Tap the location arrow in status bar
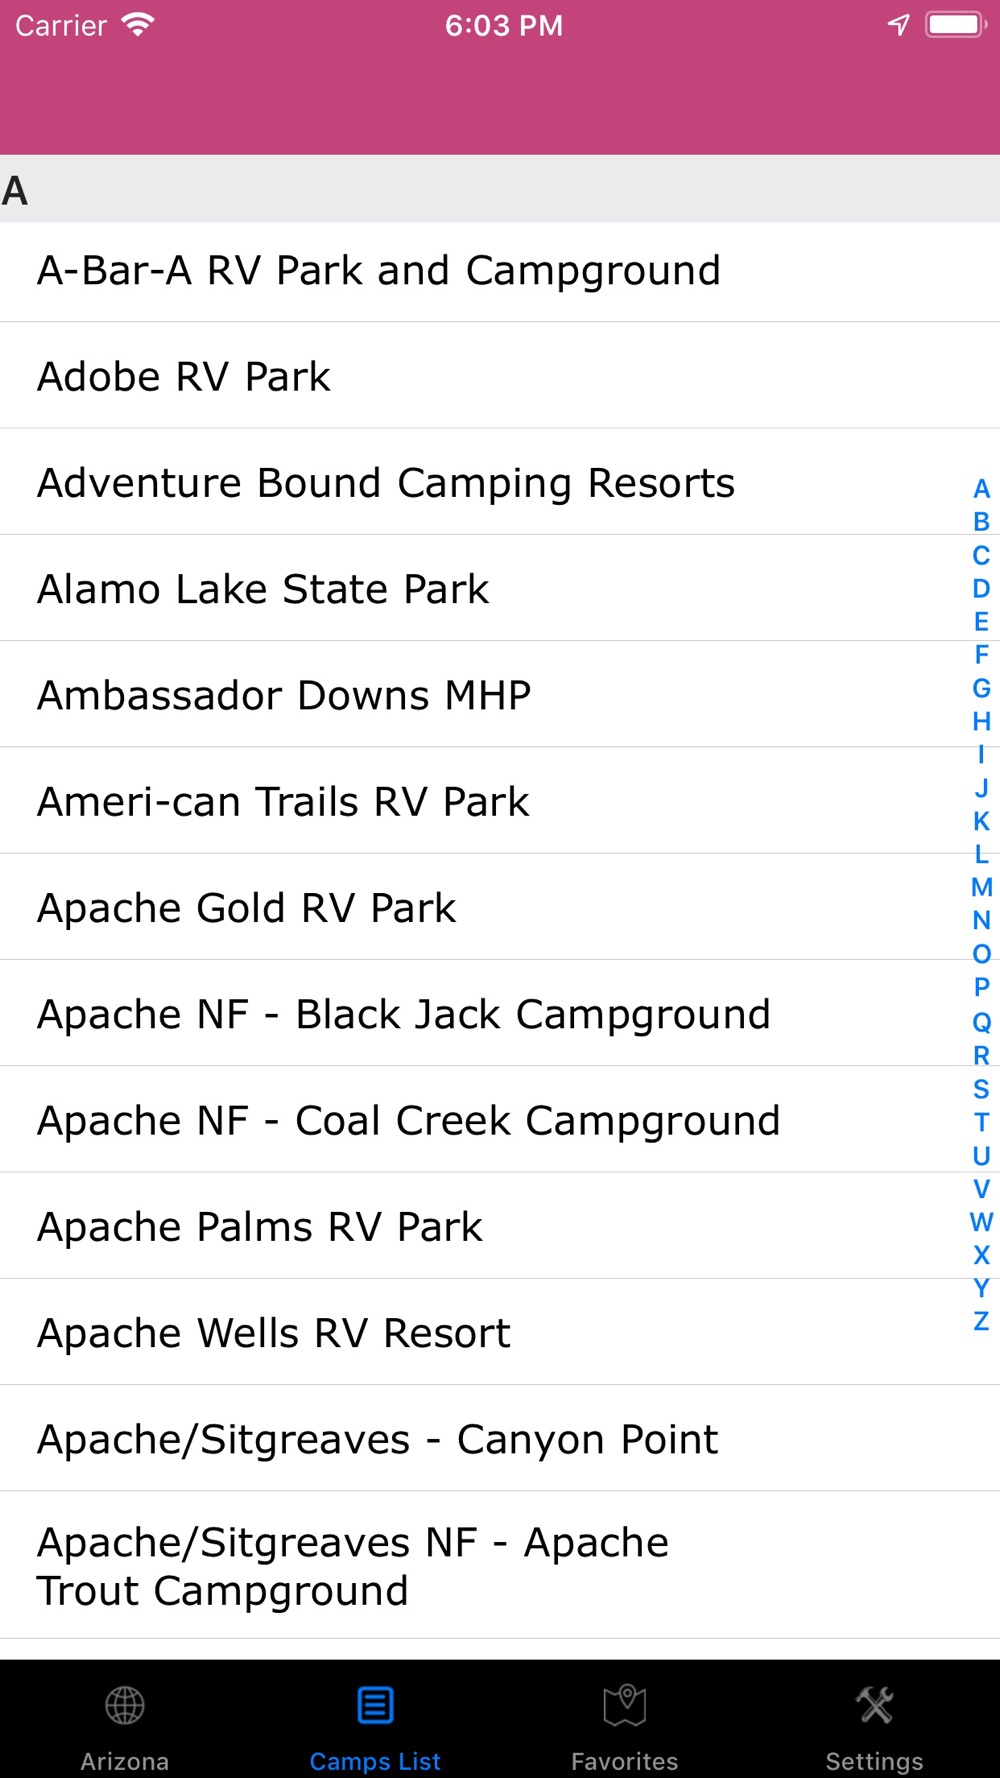 coord(899,25)
